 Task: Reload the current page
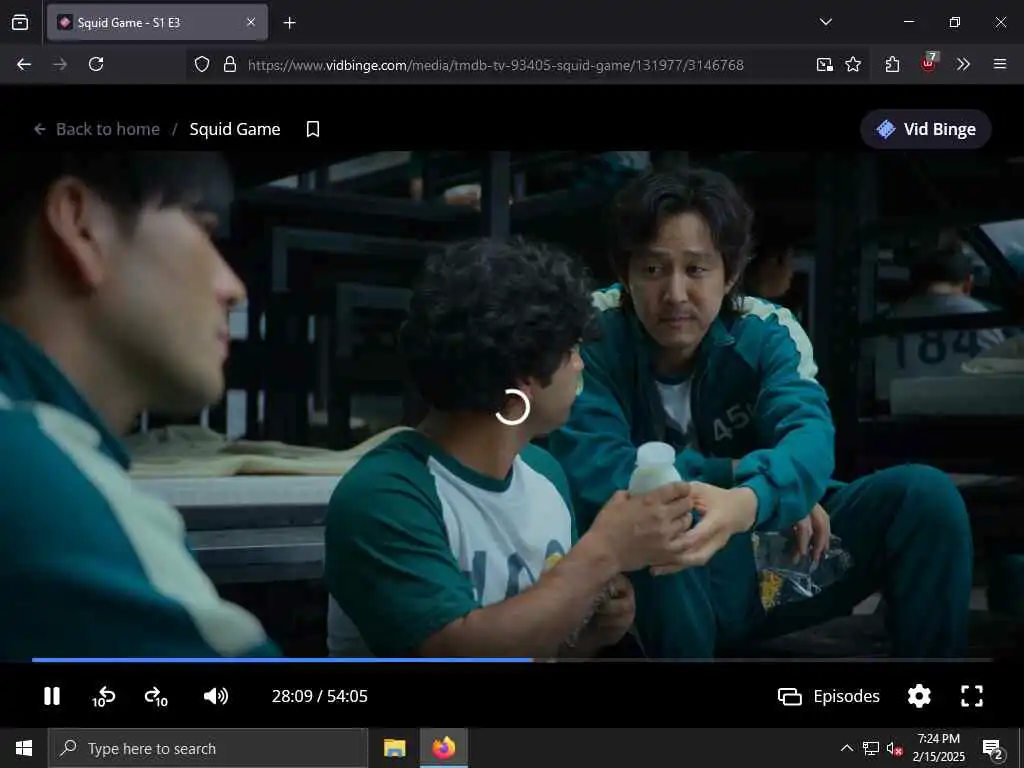click(96, 64)
